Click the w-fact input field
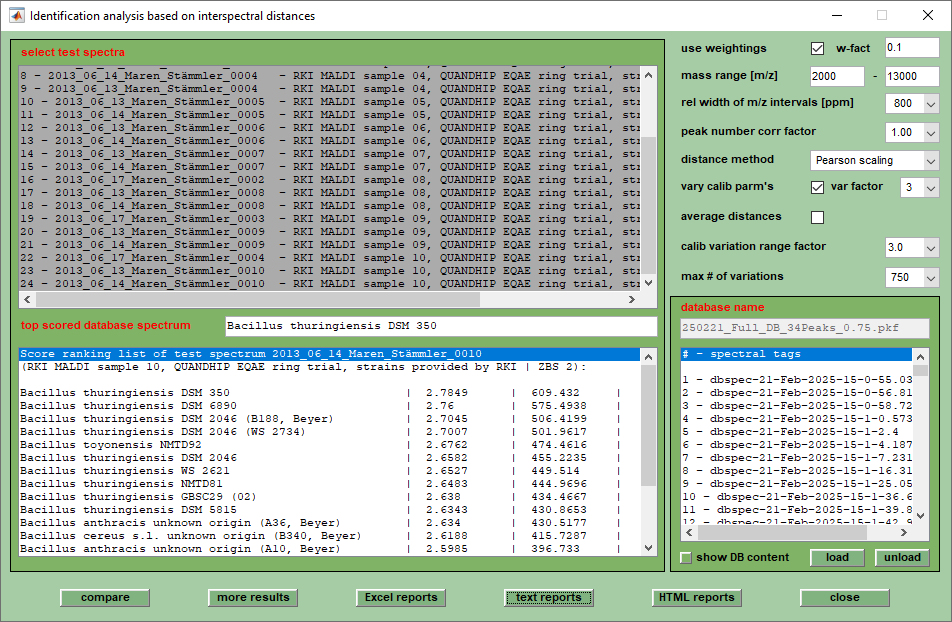The width and height of the screenshot is (952, 622). [911, 48]
